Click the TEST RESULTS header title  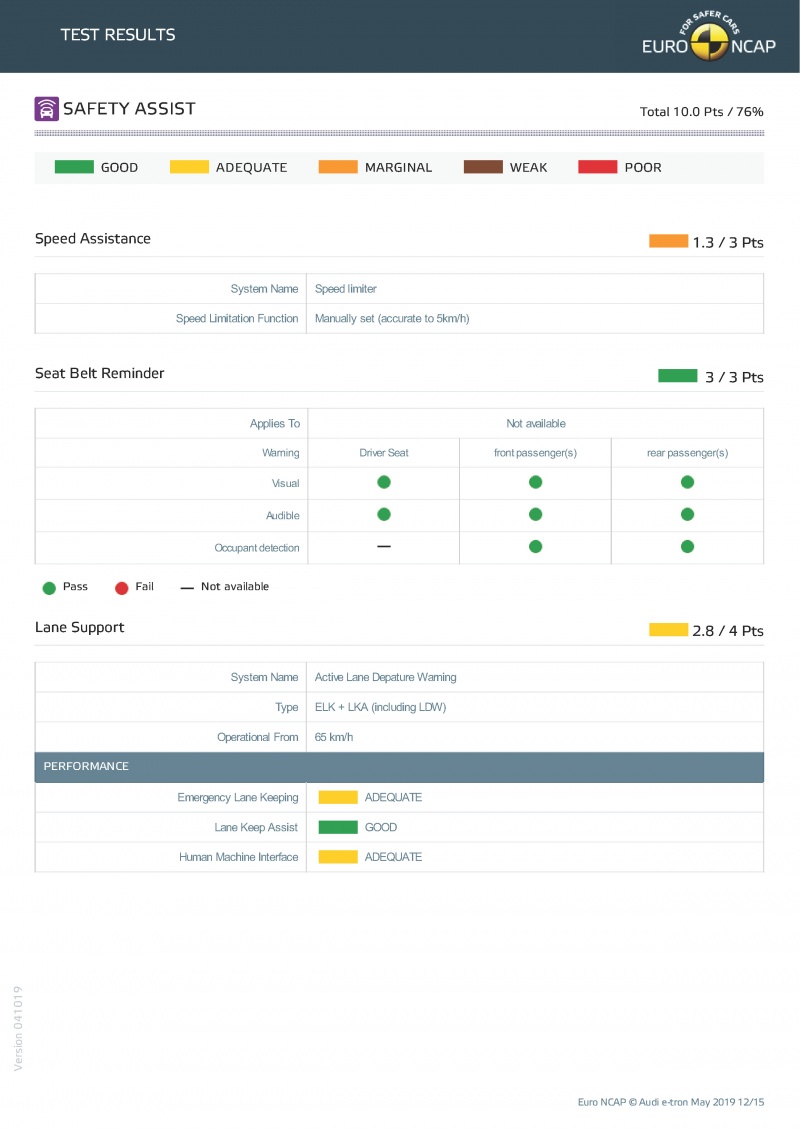coord(118,35)
